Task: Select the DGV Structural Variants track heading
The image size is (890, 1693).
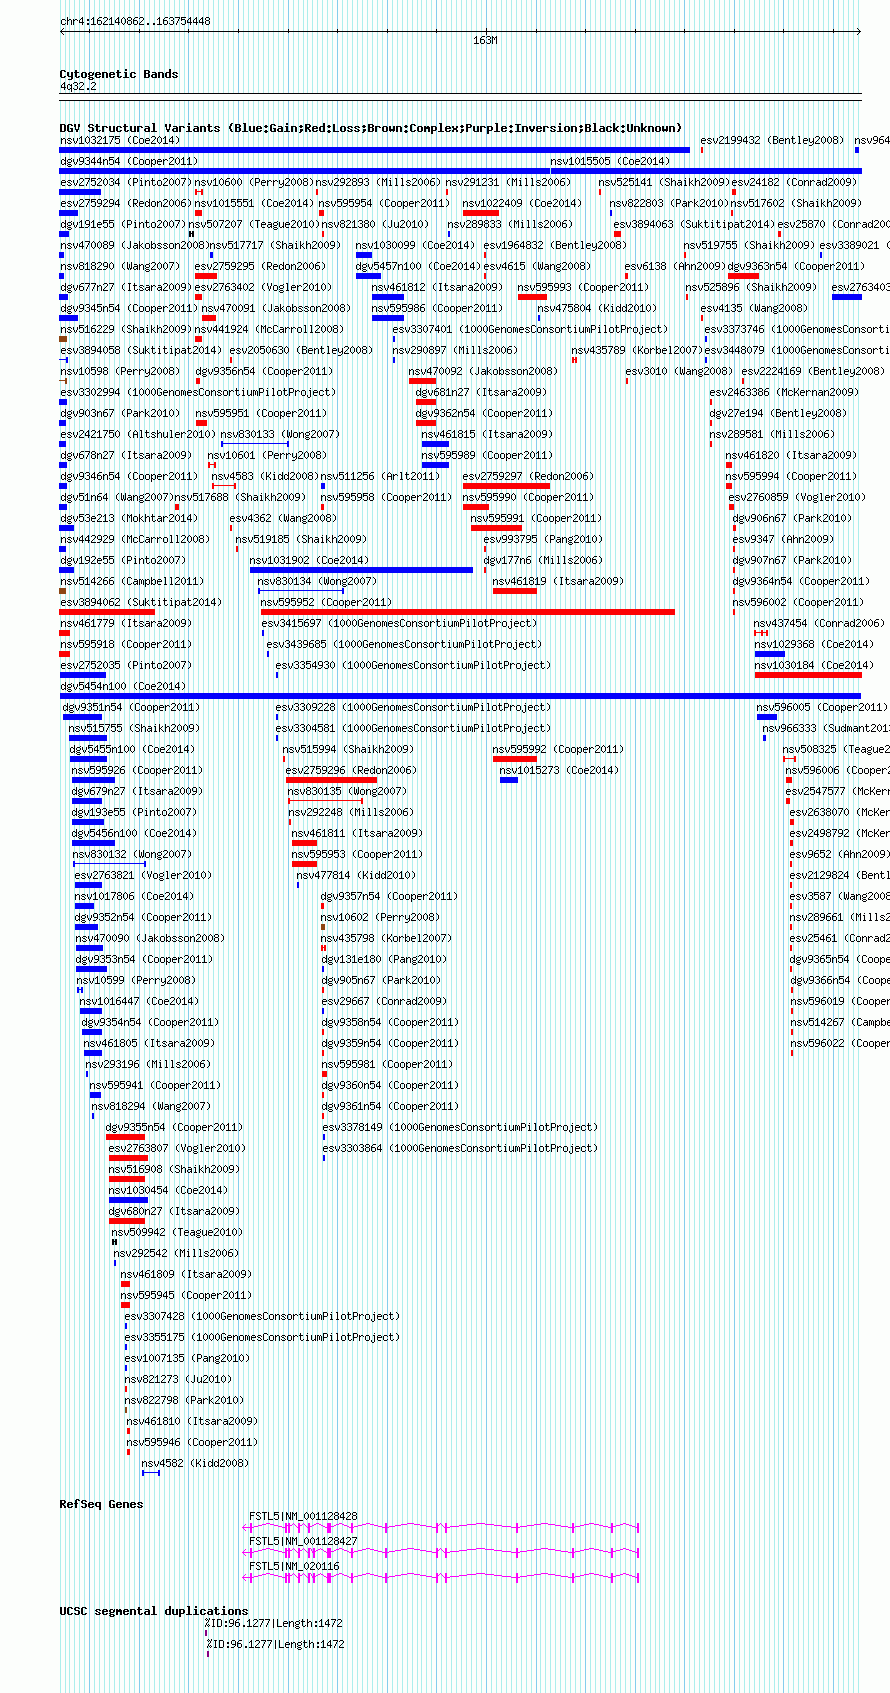Action: coord(370,128)
